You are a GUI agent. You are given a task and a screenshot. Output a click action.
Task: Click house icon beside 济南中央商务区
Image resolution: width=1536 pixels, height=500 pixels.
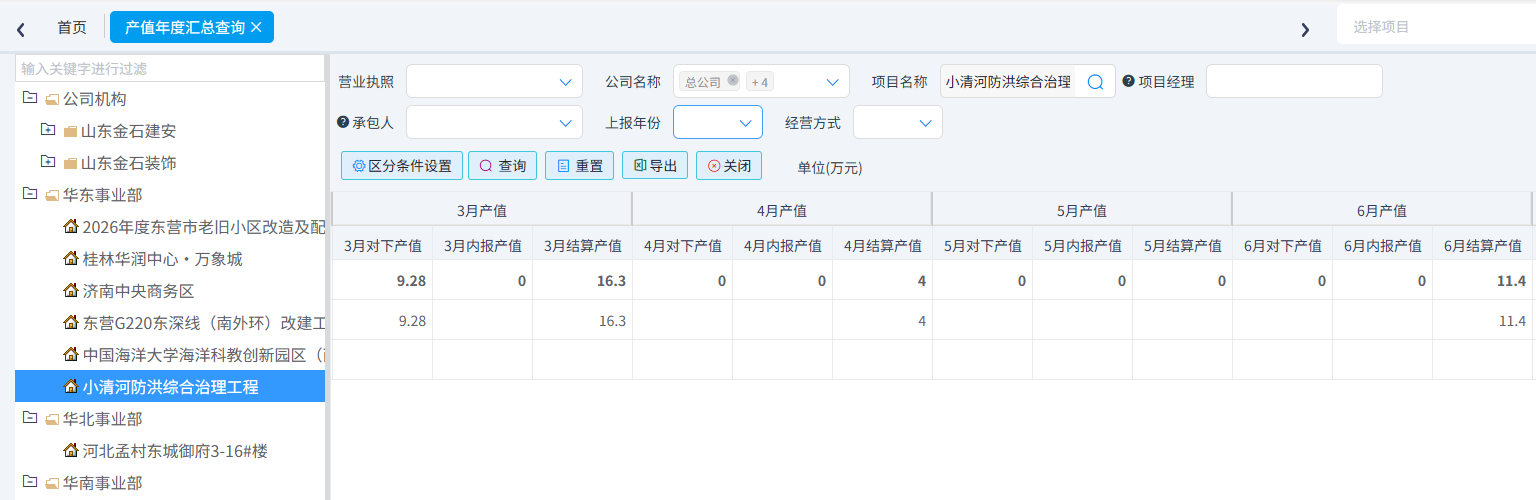[x=70, y=290]
